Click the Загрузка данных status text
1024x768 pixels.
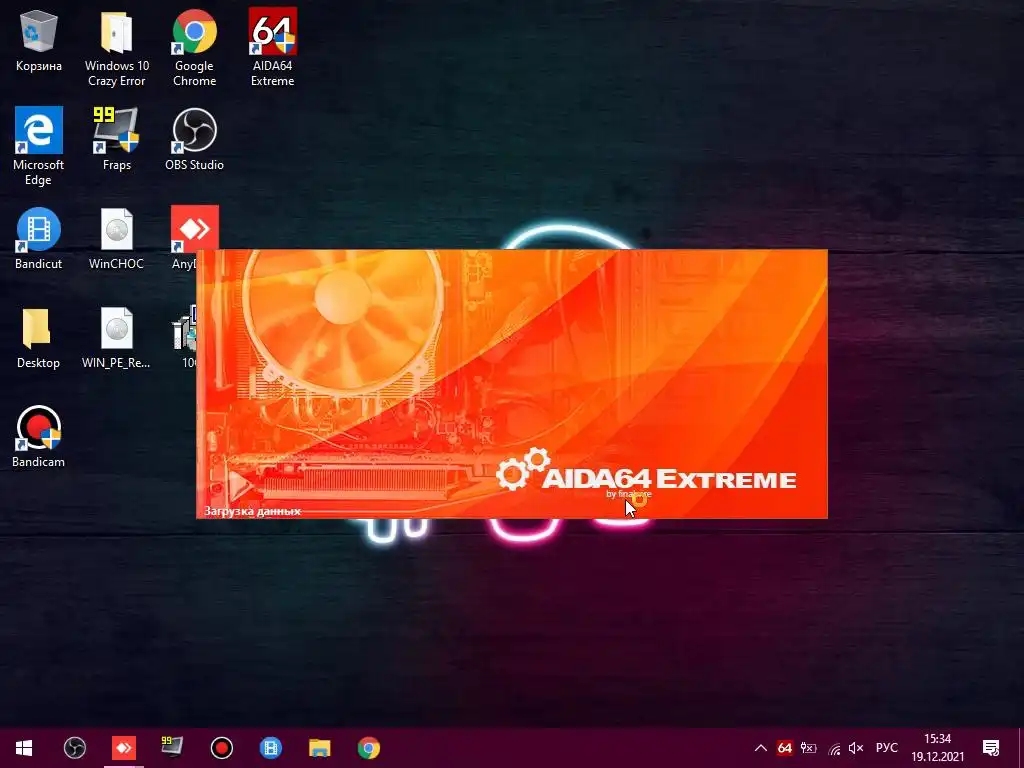tap(252, 511)
